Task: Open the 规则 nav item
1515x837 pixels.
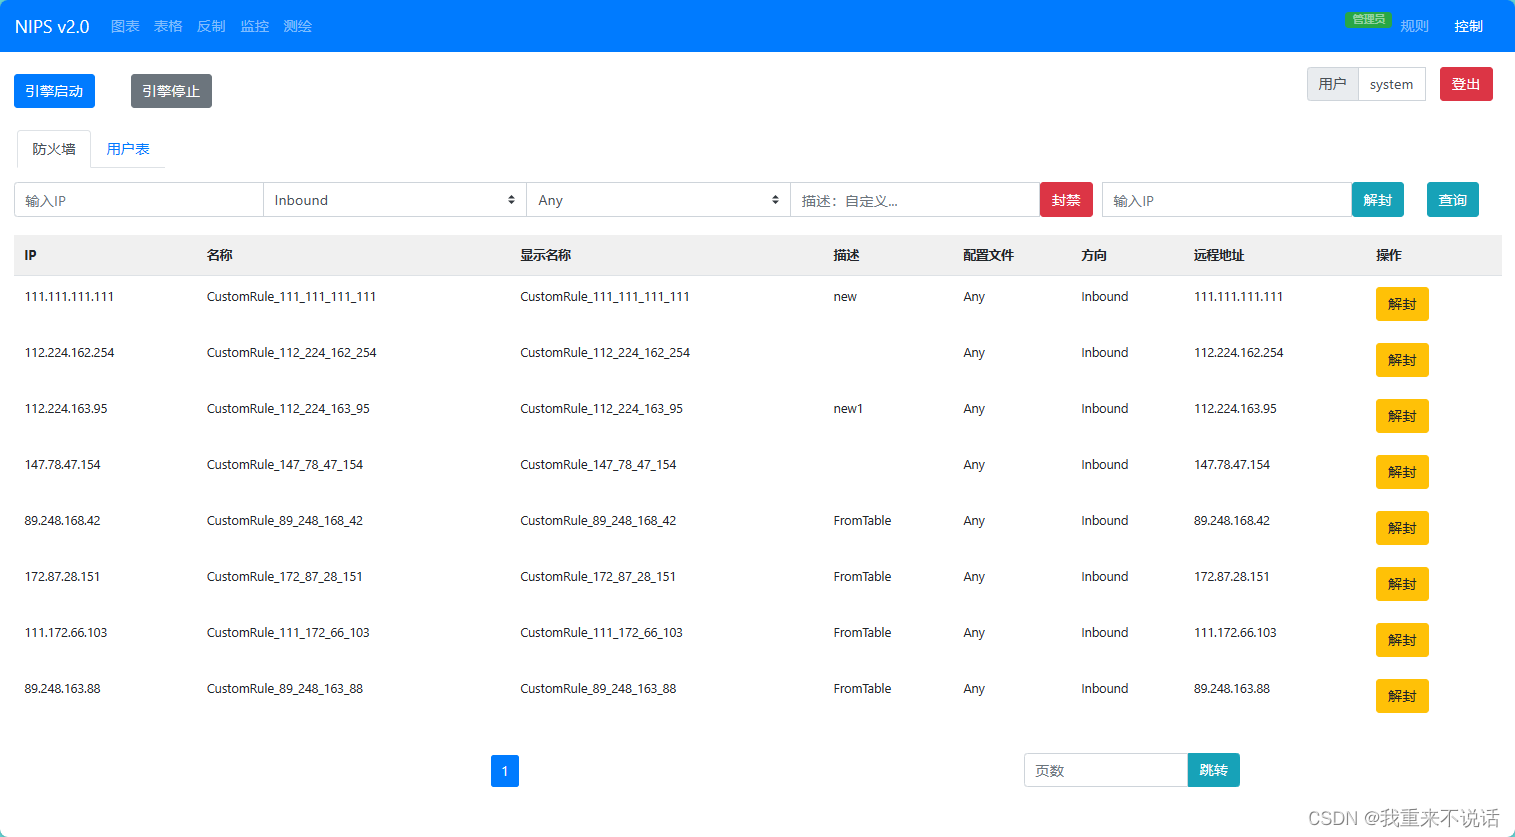Action: [1414, 26]
